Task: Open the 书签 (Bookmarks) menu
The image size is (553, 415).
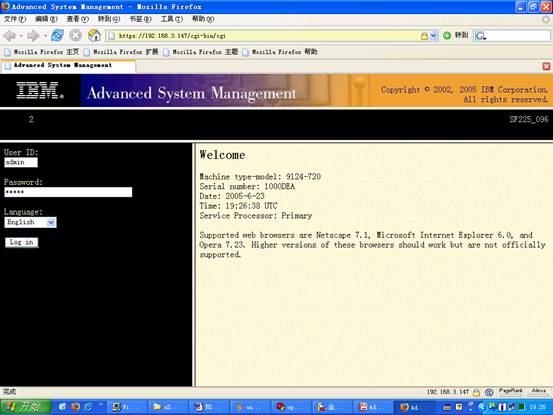Action: (x=140, y=19)
